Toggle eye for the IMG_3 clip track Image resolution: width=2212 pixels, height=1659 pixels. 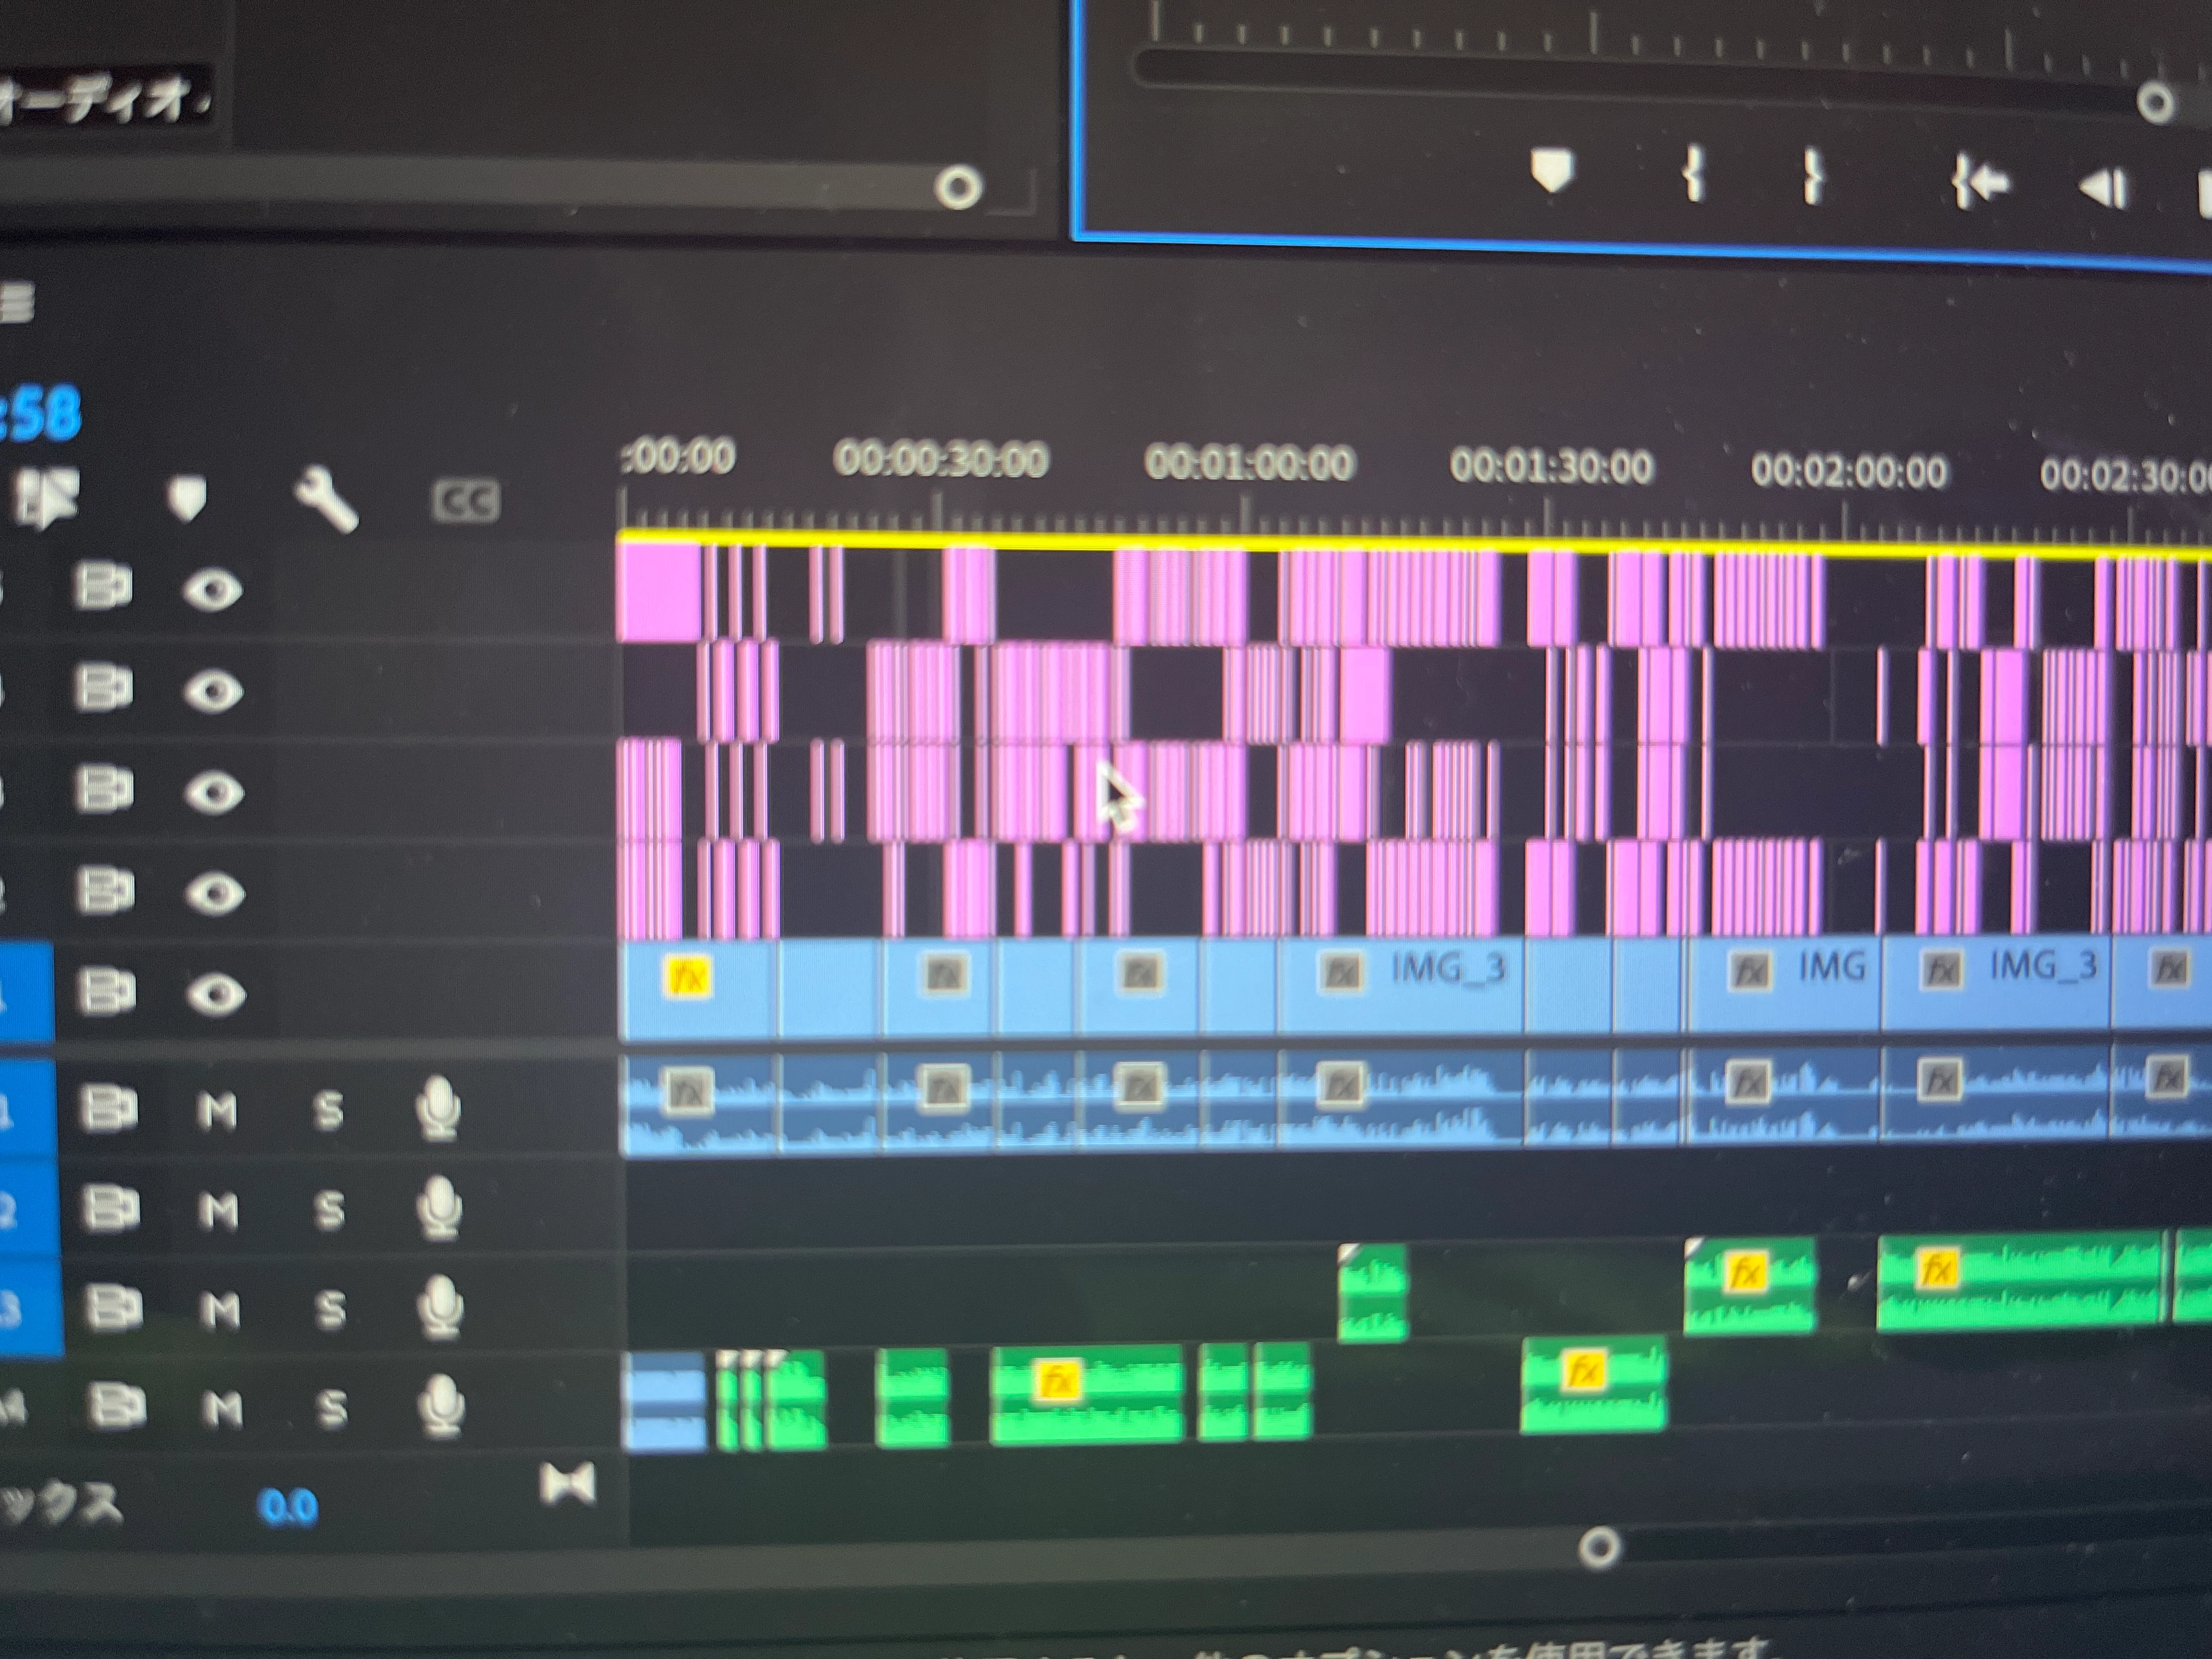pos(215,993)
